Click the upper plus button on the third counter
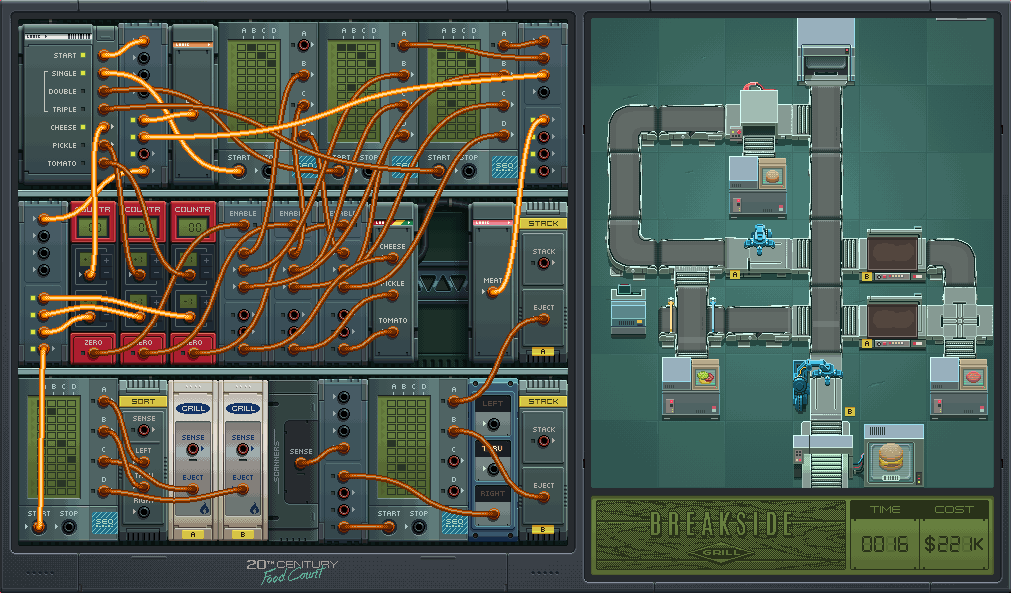This screenshot has height=593, width=1011. (206, 260)
